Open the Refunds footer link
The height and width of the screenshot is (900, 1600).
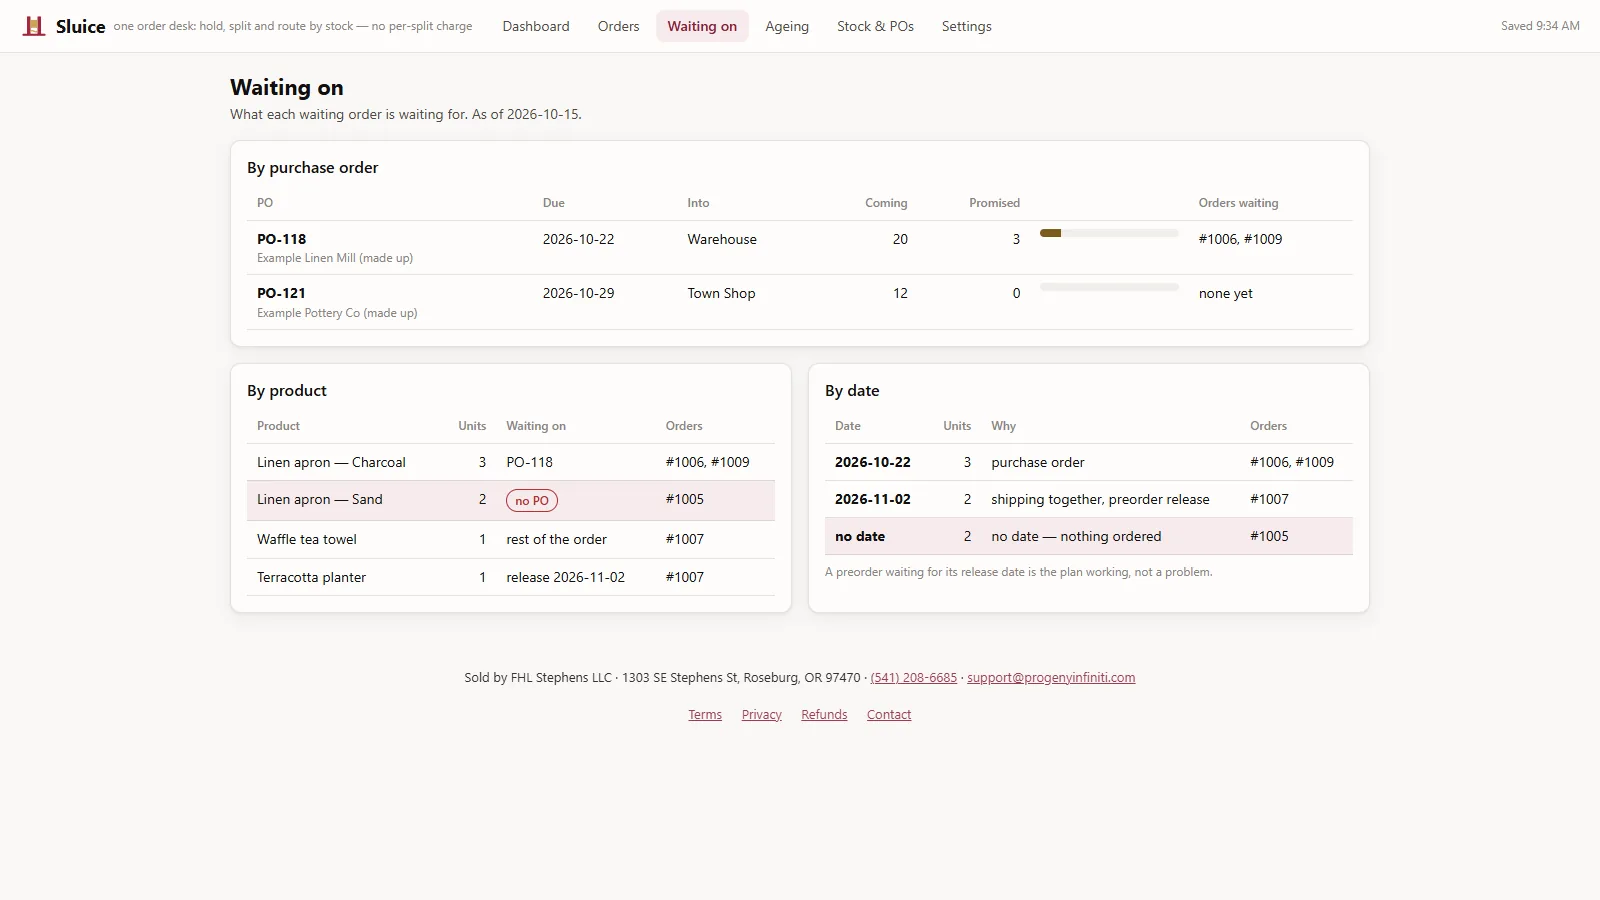coord(824,714)
